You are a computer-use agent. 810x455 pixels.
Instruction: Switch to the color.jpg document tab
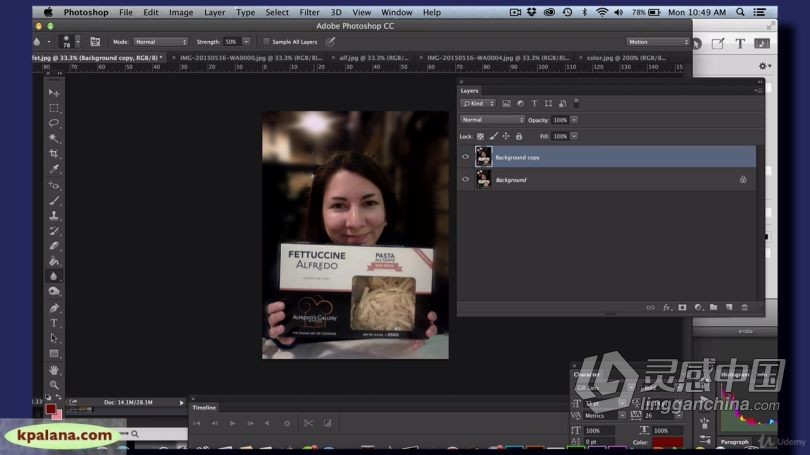(x=626, y=58)
